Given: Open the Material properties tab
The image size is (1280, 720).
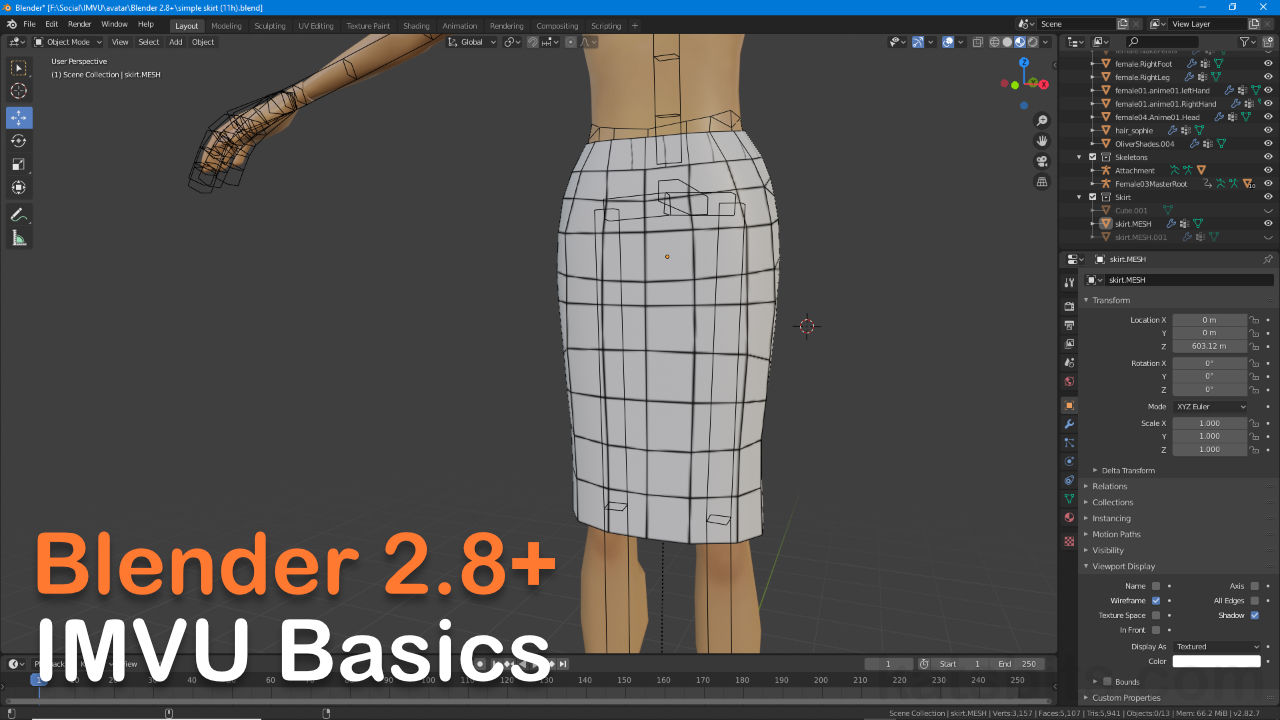Looking at the screenshot, I should (1069, 518).
